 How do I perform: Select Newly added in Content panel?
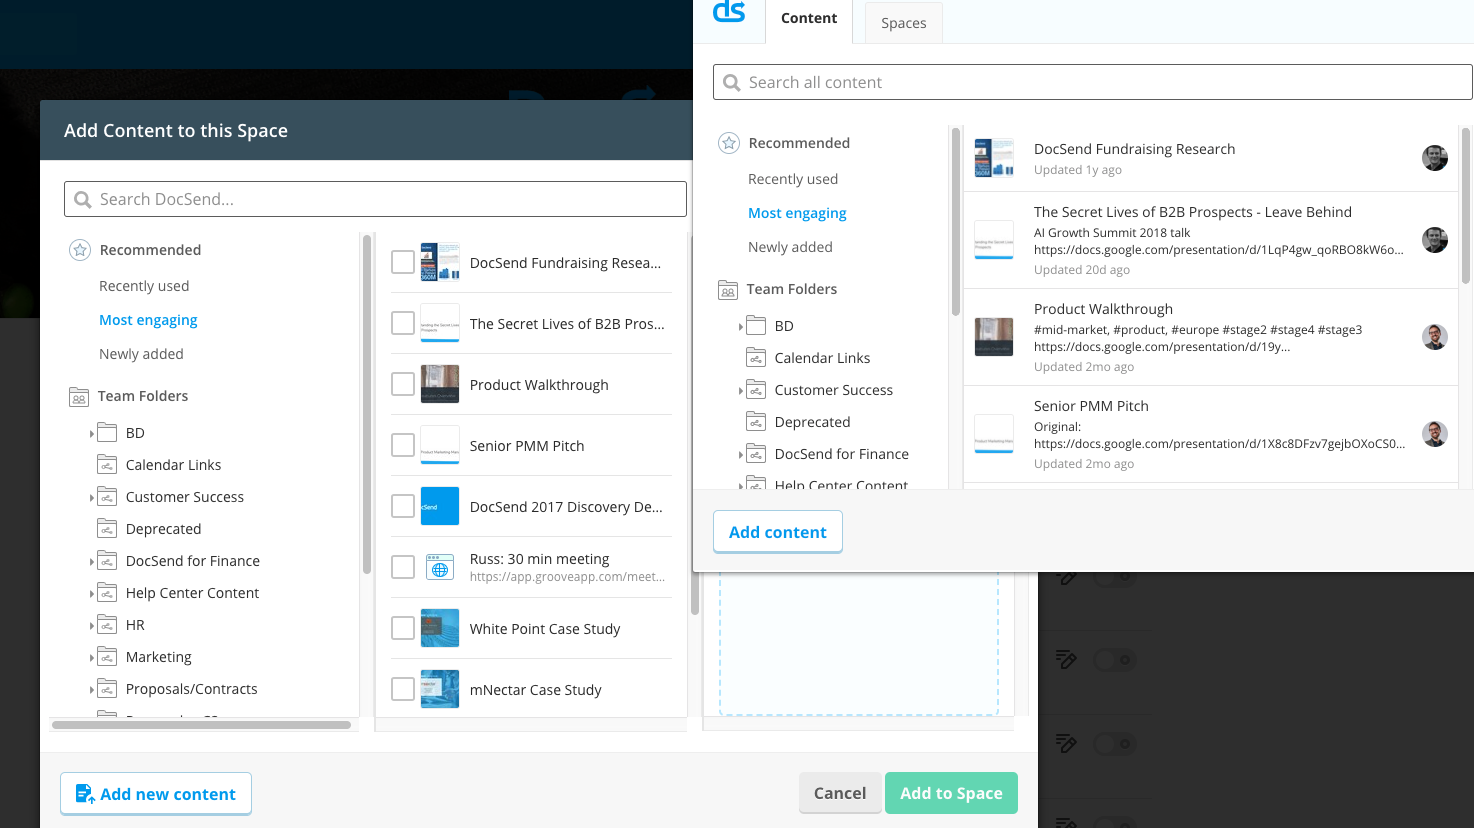click(790, 247)
